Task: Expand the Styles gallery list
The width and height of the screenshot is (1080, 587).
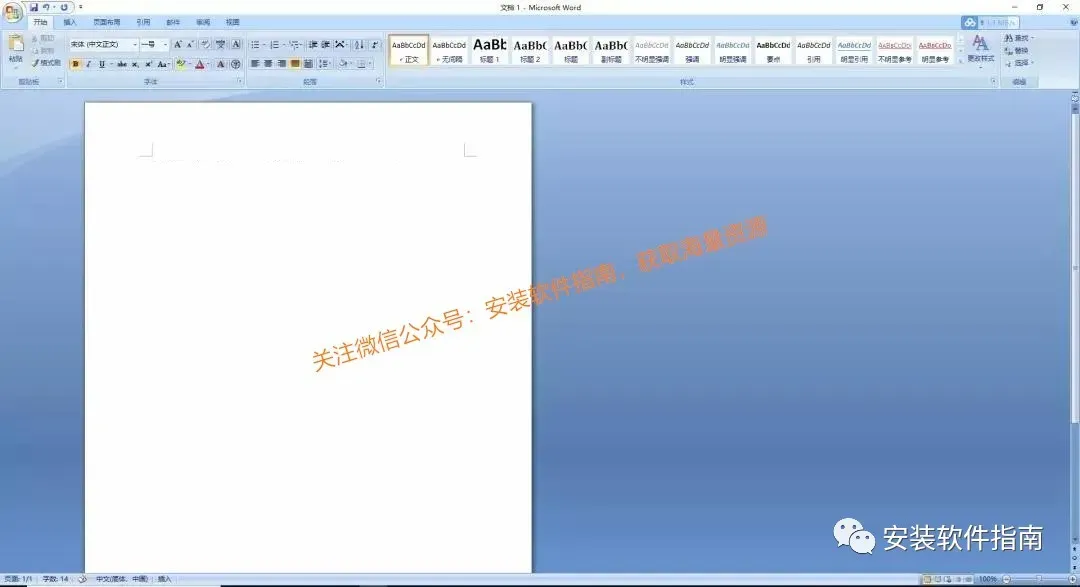Action: pyautogui.click(x=960, y=61)
